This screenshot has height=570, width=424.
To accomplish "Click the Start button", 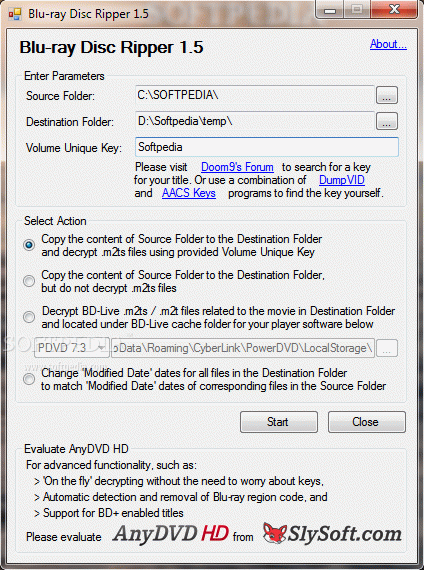I will tap(279, 422).
